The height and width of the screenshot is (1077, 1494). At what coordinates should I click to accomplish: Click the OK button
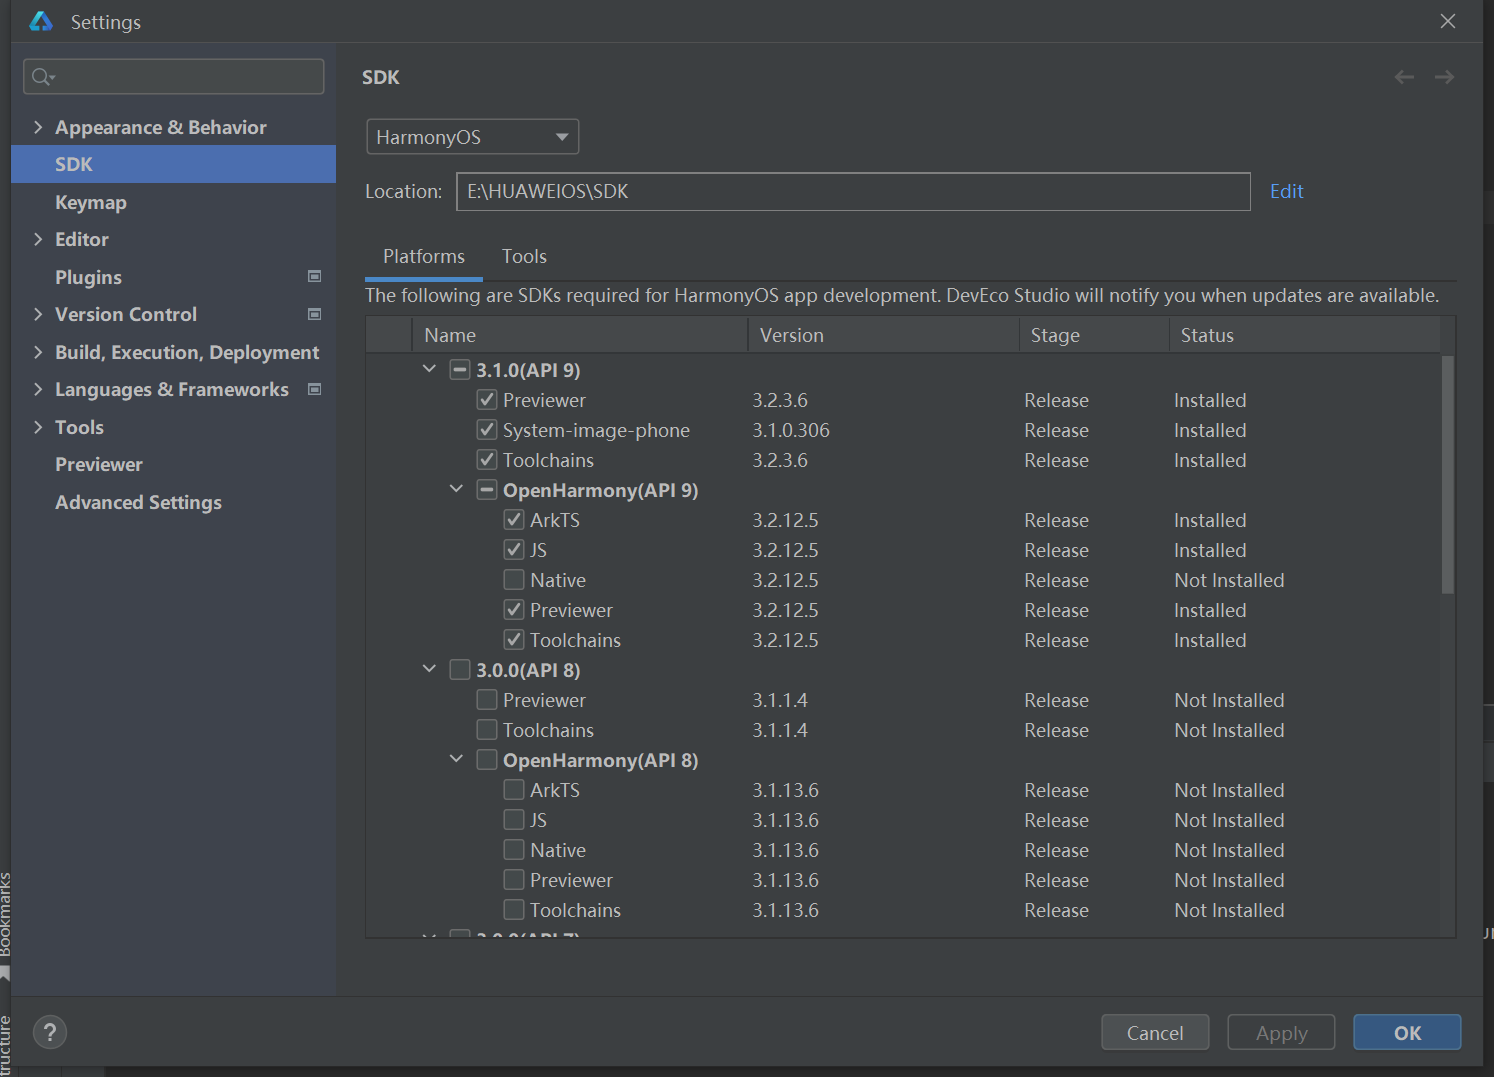coord(1407,1033)
